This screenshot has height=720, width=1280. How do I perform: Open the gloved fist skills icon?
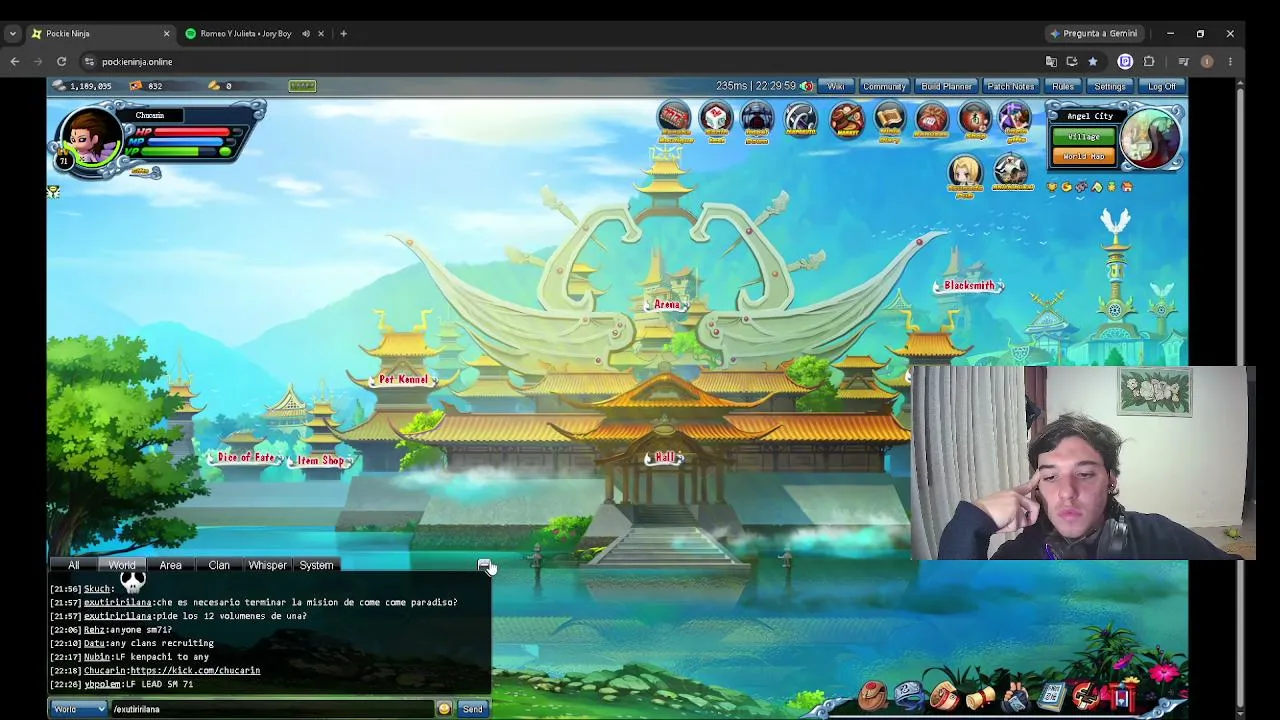1015,696
